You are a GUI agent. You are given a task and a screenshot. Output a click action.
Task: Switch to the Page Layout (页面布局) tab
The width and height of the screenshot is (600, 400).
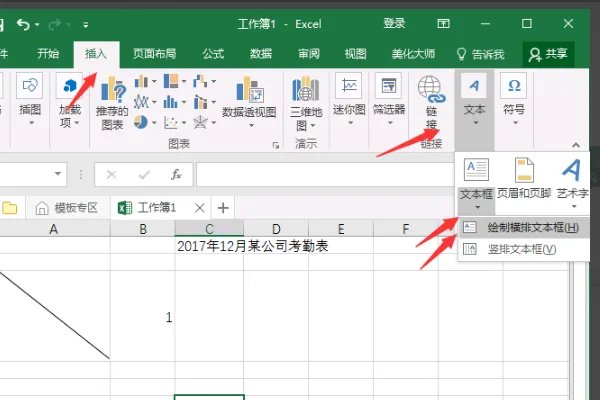pyautogui.click(x=154, y=54)
